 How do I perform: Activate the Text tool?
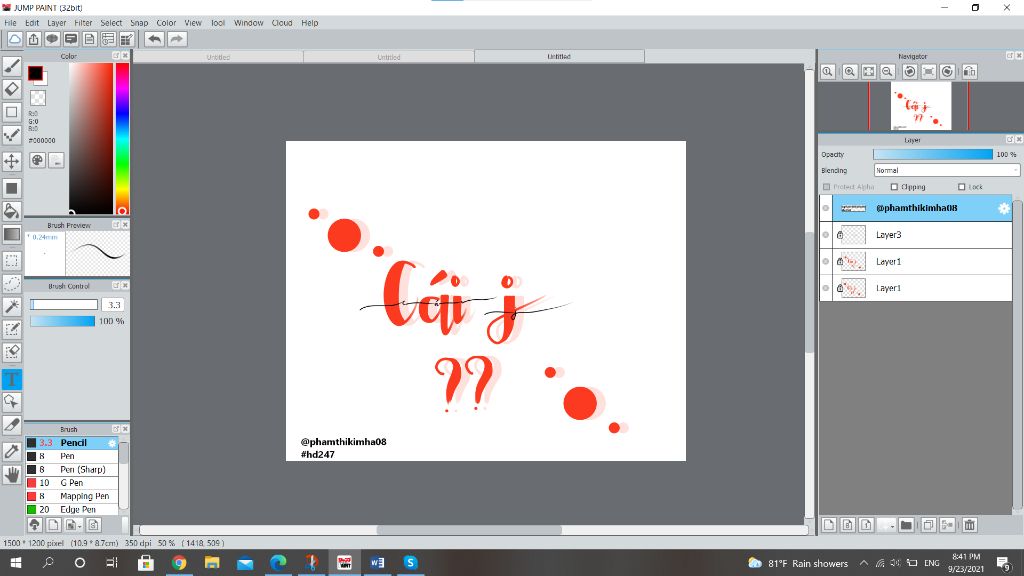(12, 379)
